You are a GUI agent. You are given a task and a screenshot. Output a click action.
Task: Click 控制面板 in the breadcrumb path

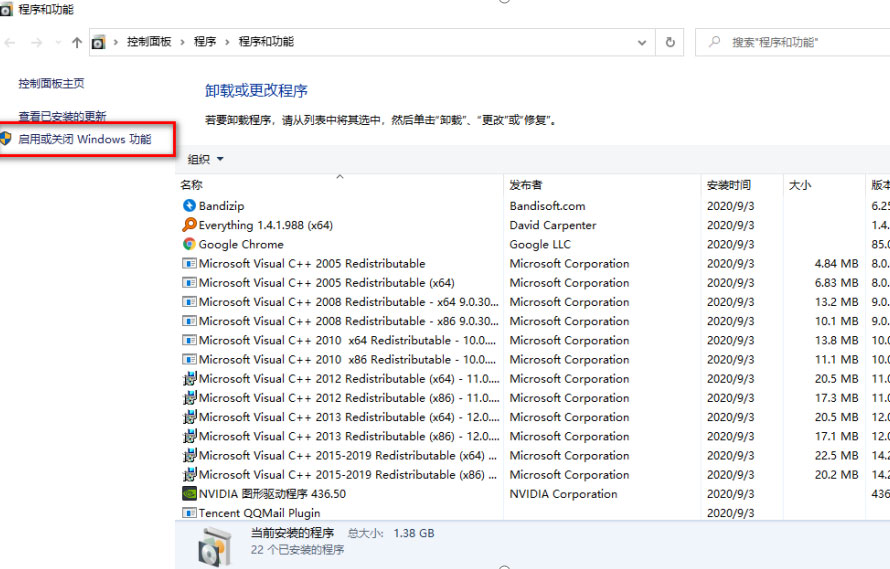tap(149, 42)
